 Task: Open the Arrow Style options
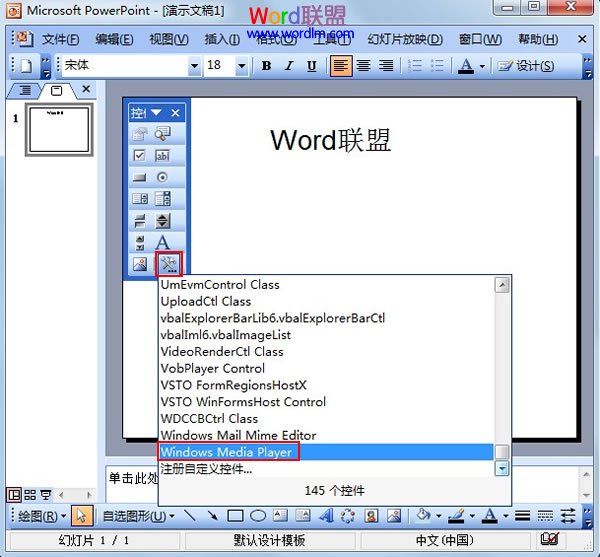(568, 516)
